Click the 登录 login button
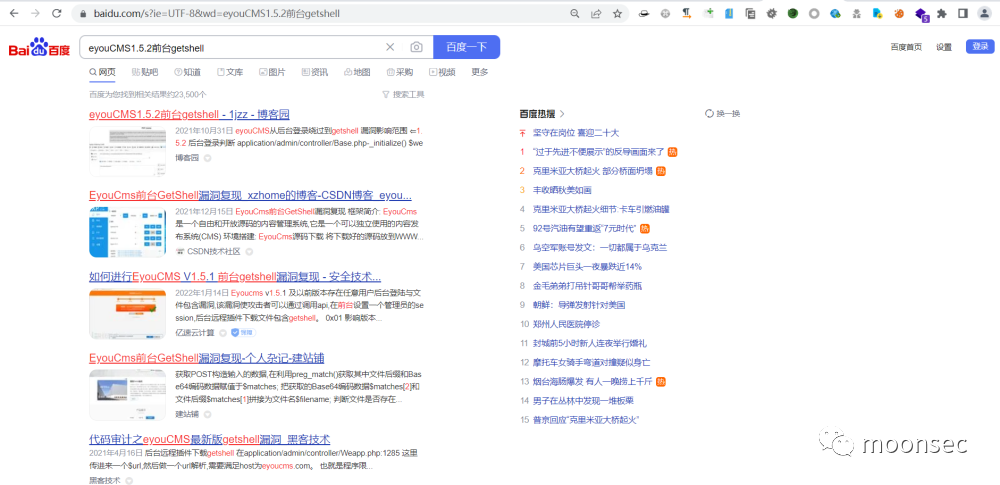1000x485 pixels. tap(980, 47)
